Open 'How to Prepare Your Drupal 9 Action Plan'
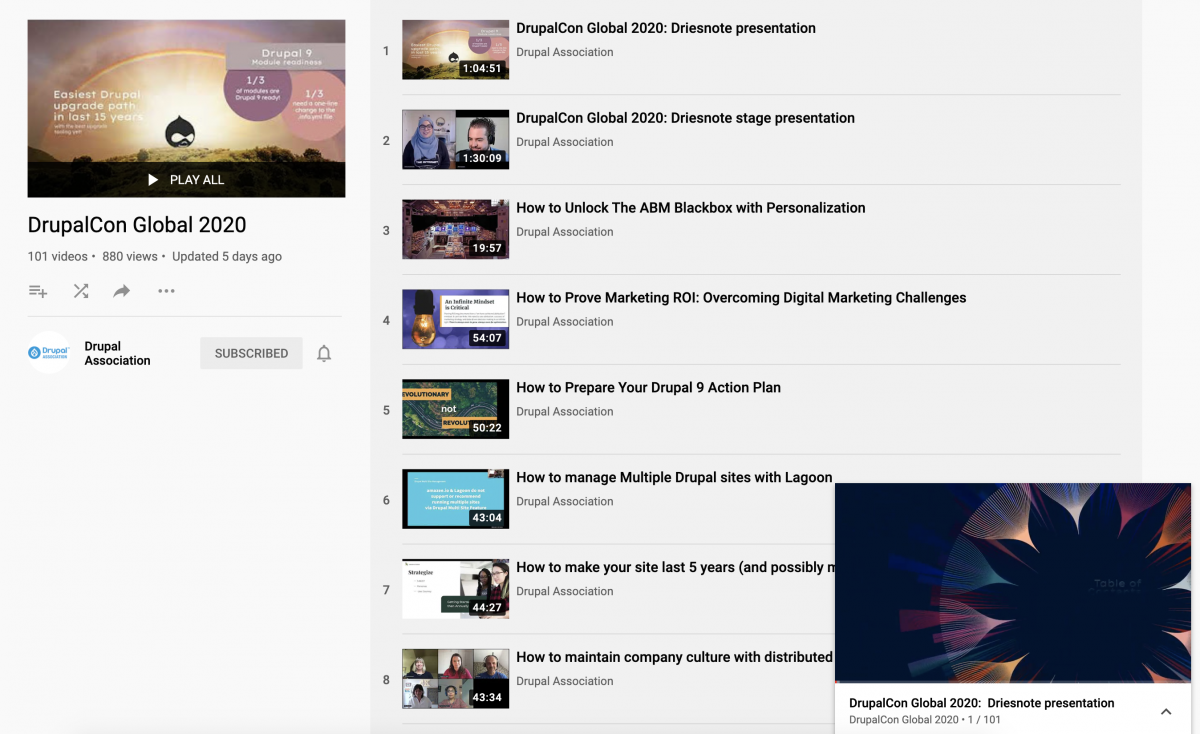The width and height of the screenshot is (1200, 734). (x=648, y=388)
